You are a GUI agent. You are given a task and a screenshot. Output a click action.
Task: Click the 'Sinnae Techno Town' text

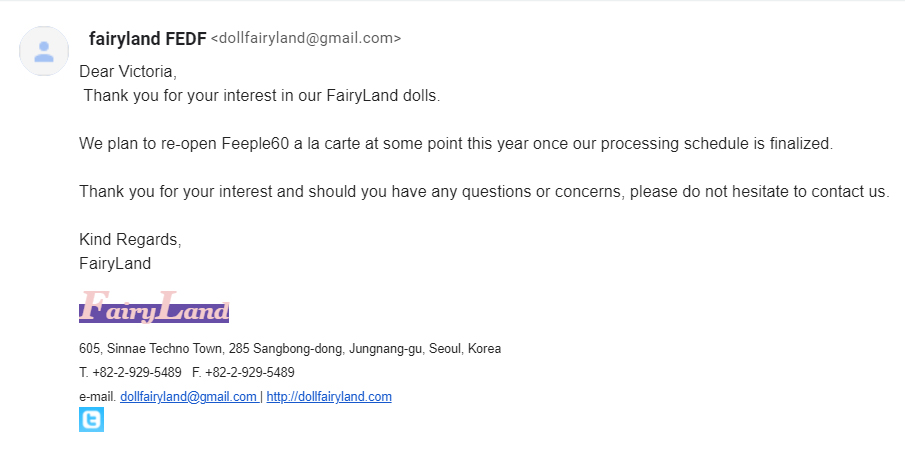tap(165, 349)
